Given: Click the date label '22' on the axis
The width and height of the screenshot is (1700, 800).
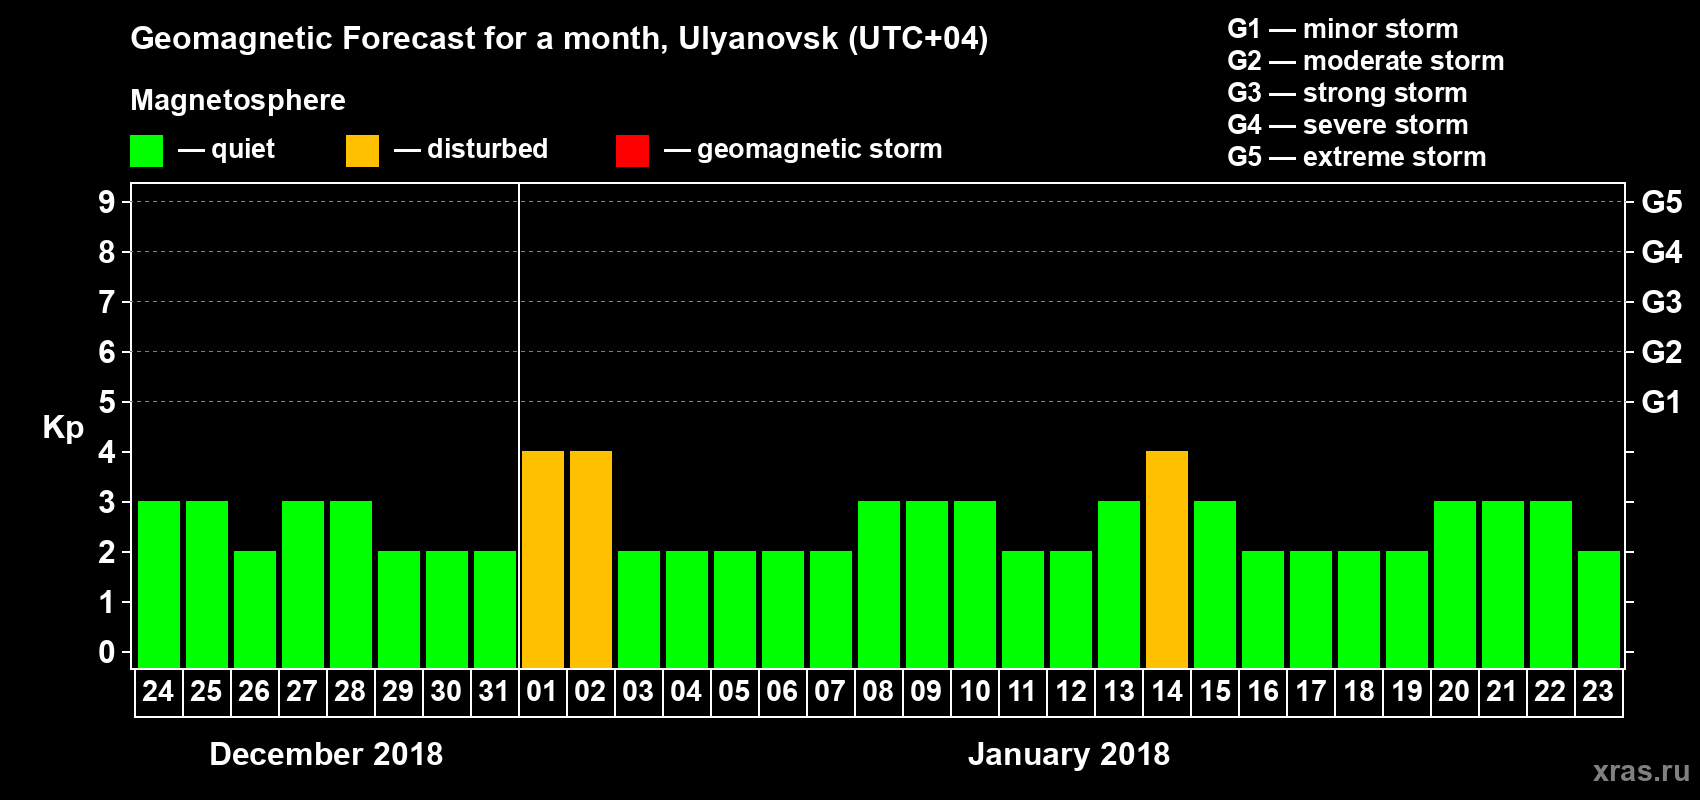Looking at the screenshot, I should (x=1550, y=691).
